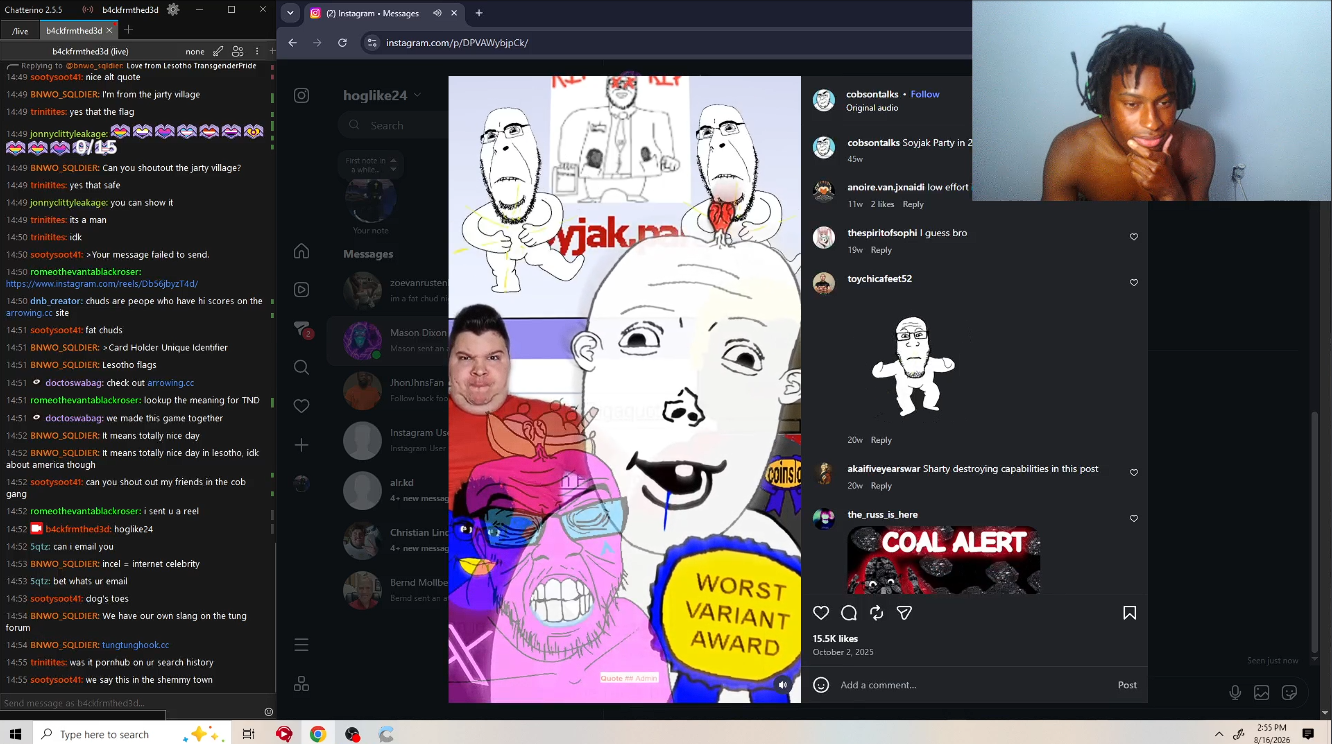Image resolution: width=1332 pixels, height=744 pixels.
Task: Open the instagram.com reels link in chat
Action: pos(102,284)
